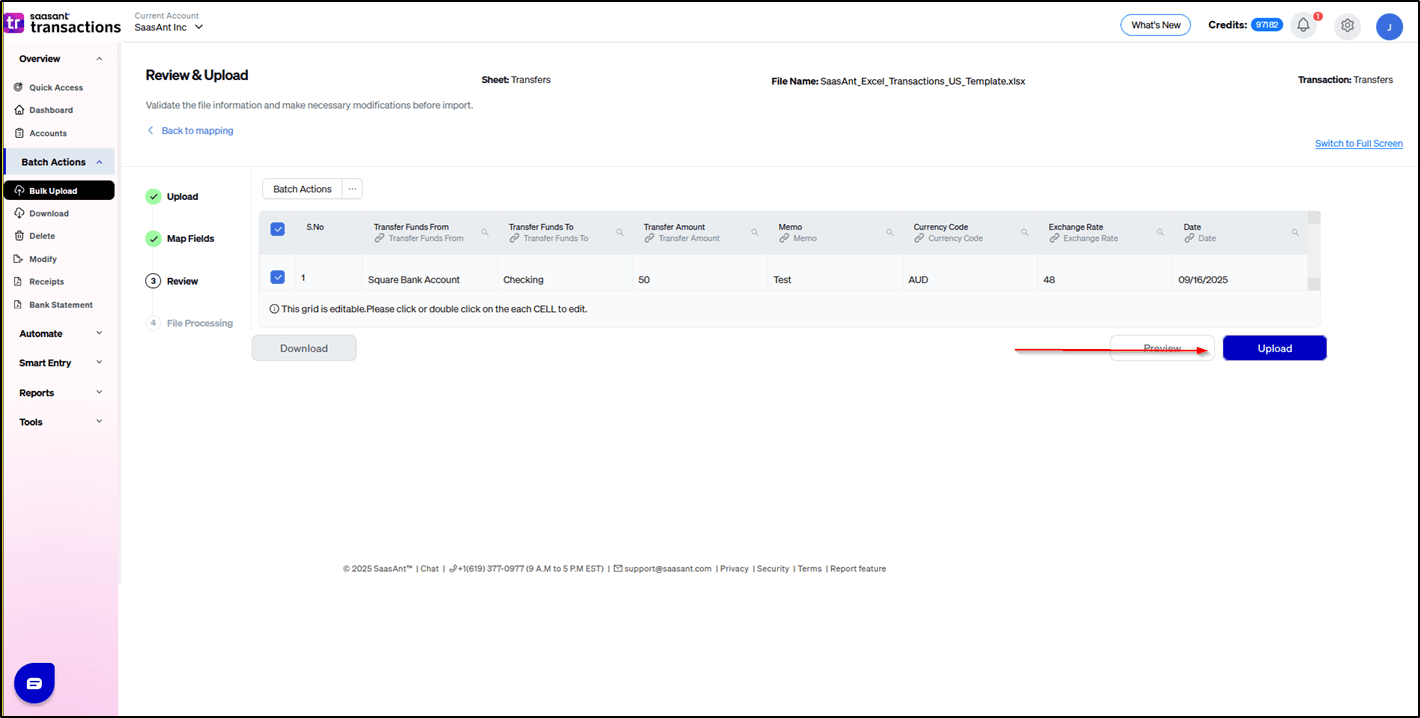Screen dimensions: 1420x718
Task: Open the chat bubble at bottom left
Action: pos(34,683)
